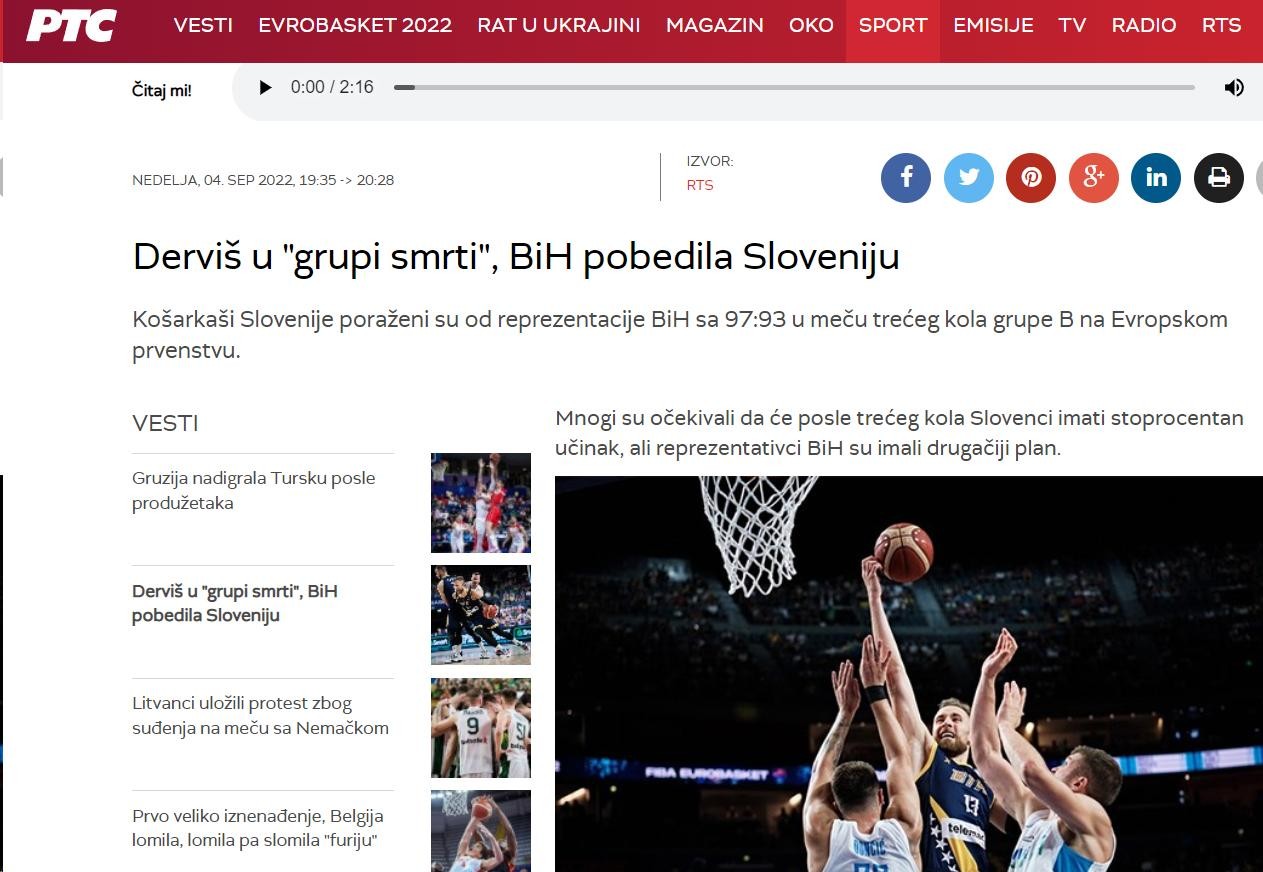This screenshot has height=872, width=1263.
Task: Open the EMISIJE menu
Action: pos(993,26)
